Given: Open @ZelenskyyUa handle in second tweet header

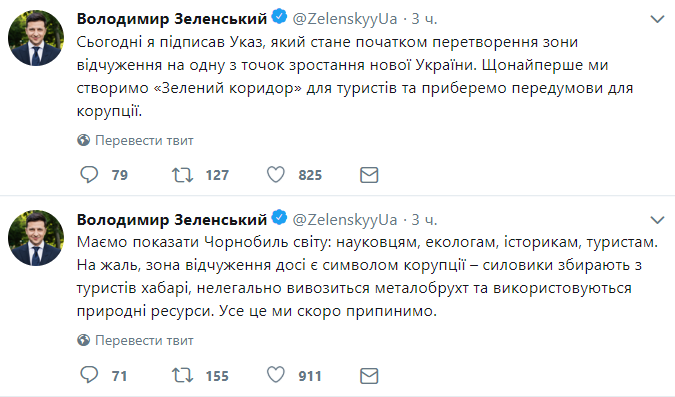Looking at the screenshot, I should [x=344, y=220].
